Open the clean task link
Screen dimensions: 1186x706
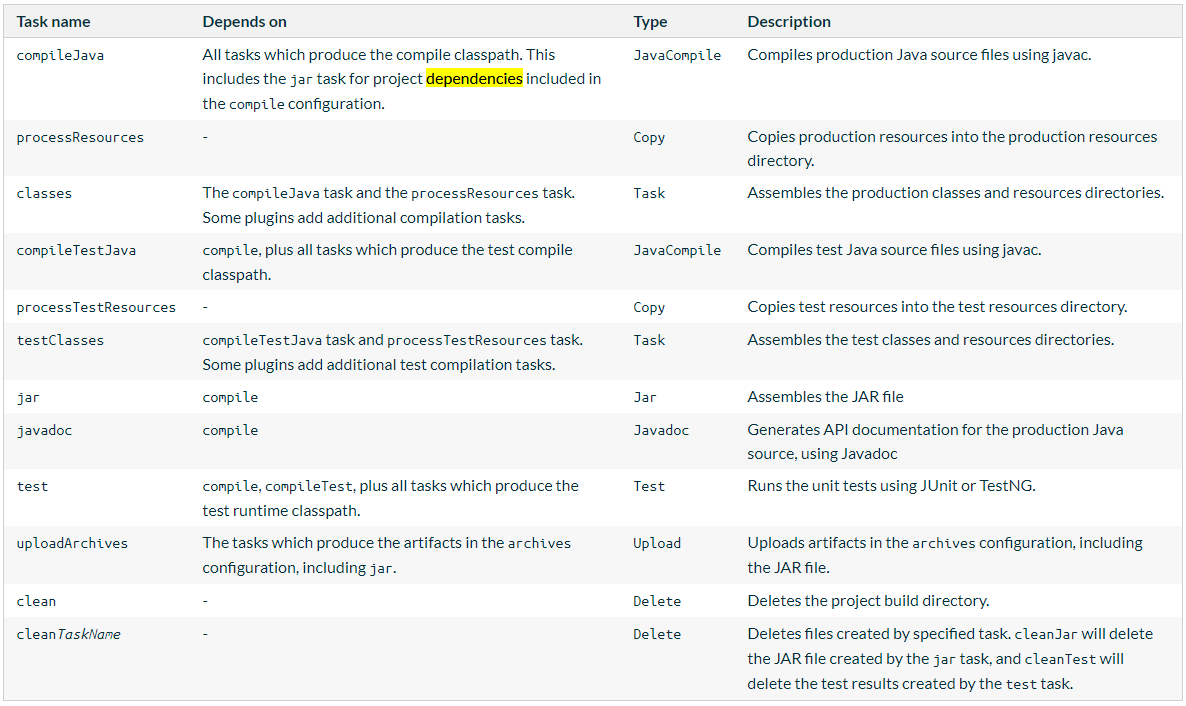coord(36,601)
